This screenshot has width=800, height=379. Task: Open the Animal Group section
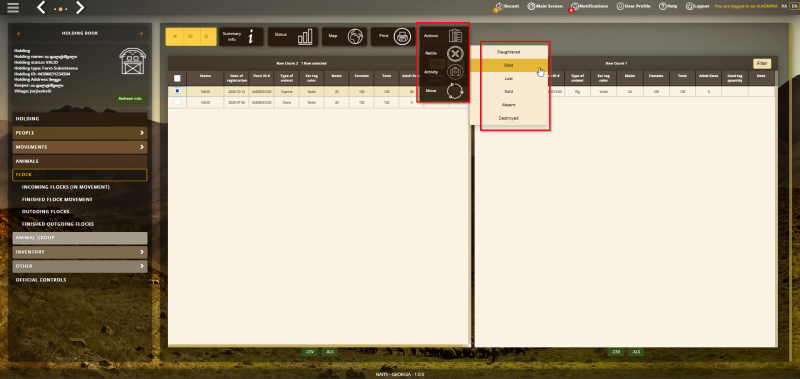(x=80, y=238)
